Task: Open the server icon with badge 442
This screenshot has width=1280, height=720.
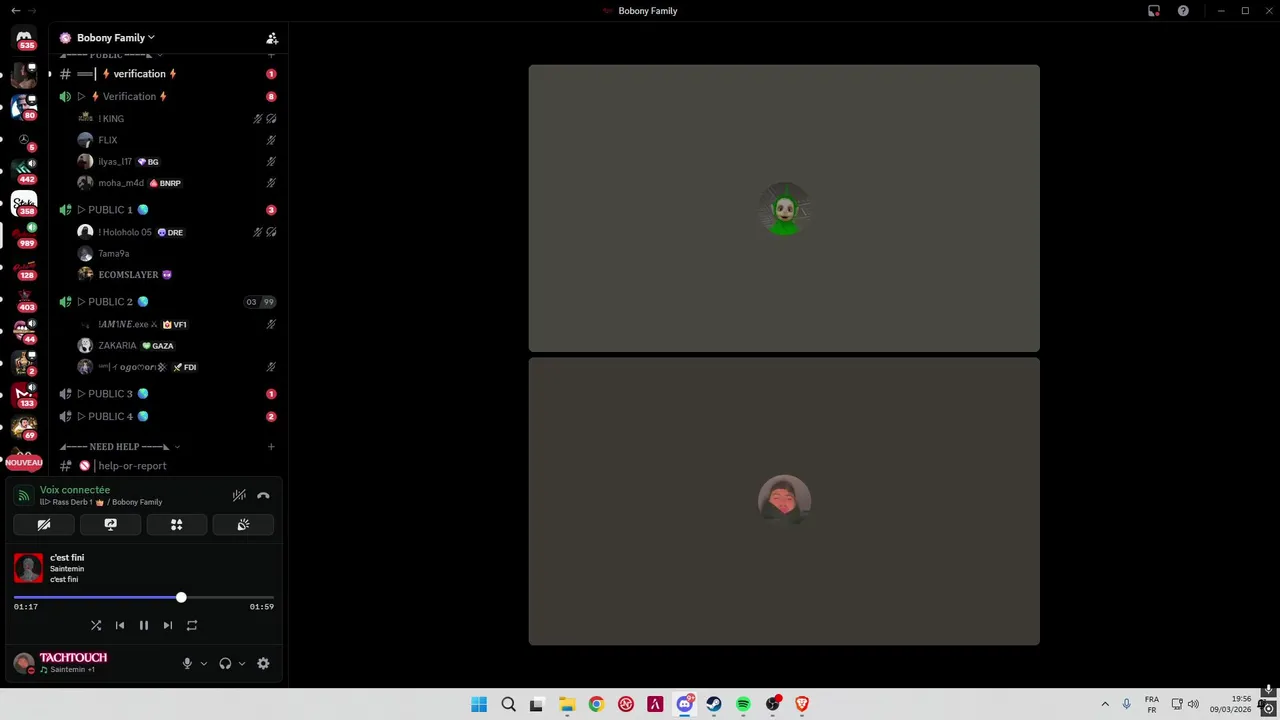Action: coord(24,170)
